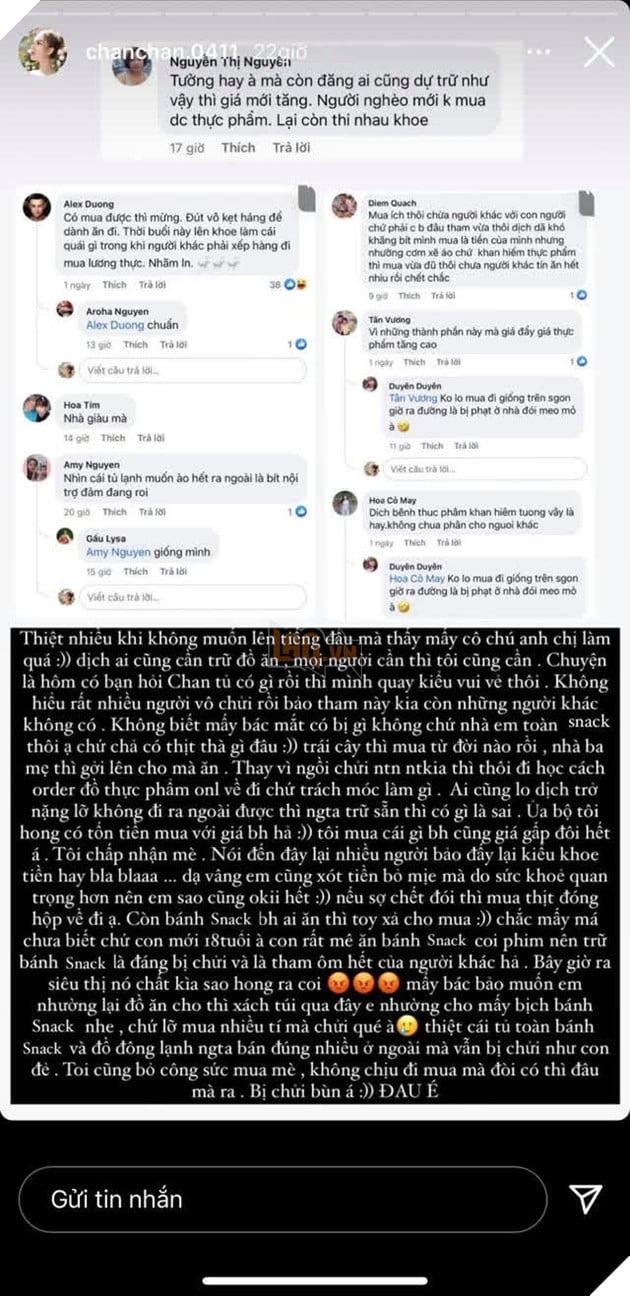
Task: Tap Alex Duong's profile picture
Action: coord(36,207)
